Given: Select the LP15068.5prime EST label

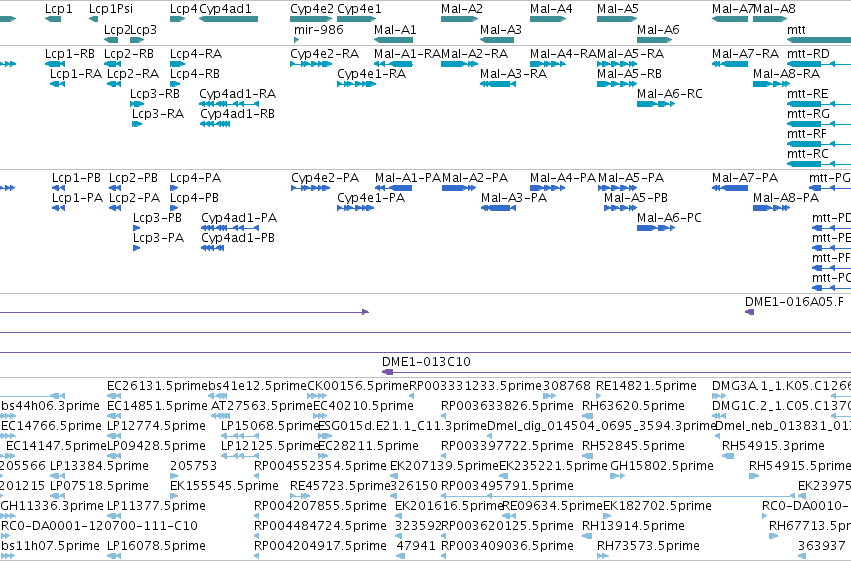Looking at the screenshot, I should pos(270,425).
